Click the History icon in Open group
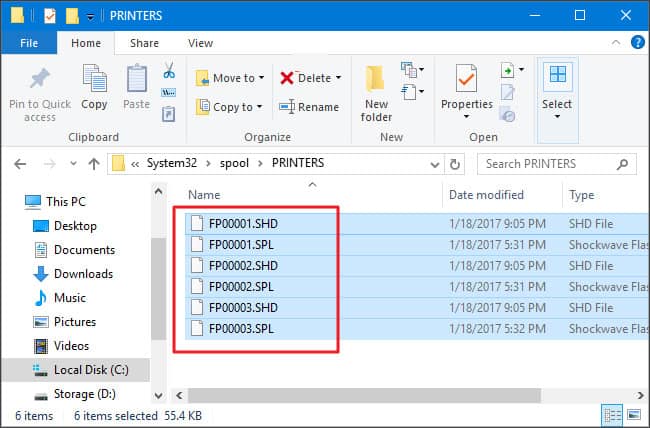The height and width of the screenshot is (428, 650). (507, 114)
